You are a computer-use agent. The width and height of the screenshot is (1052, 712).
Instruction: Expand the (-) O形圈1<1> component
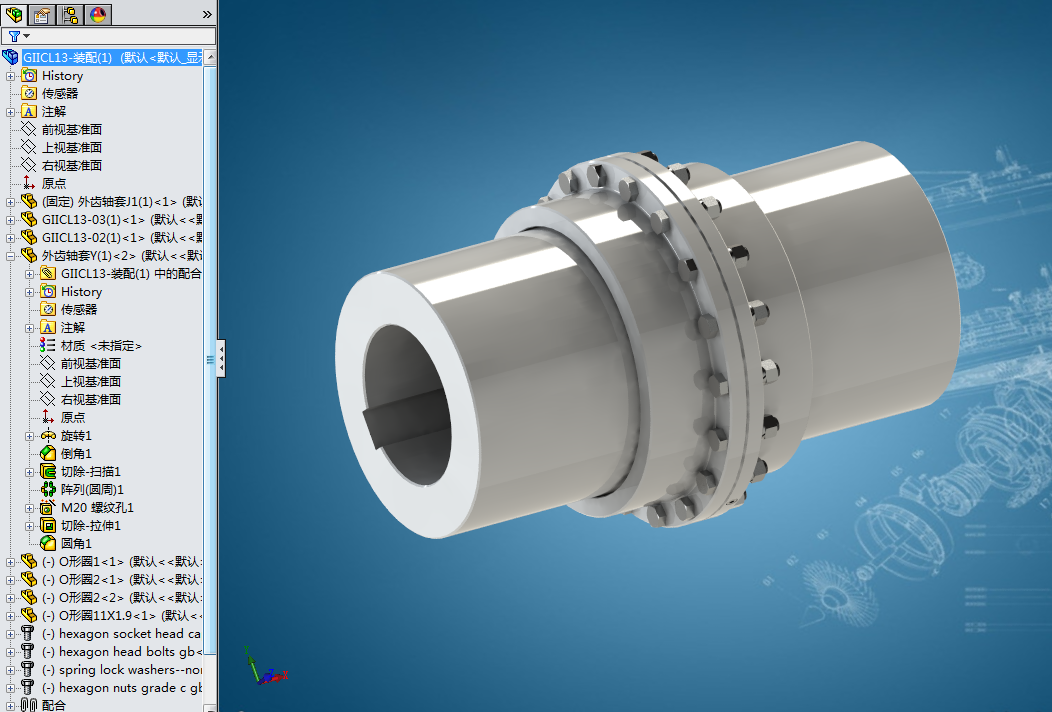tap(10, 562)
